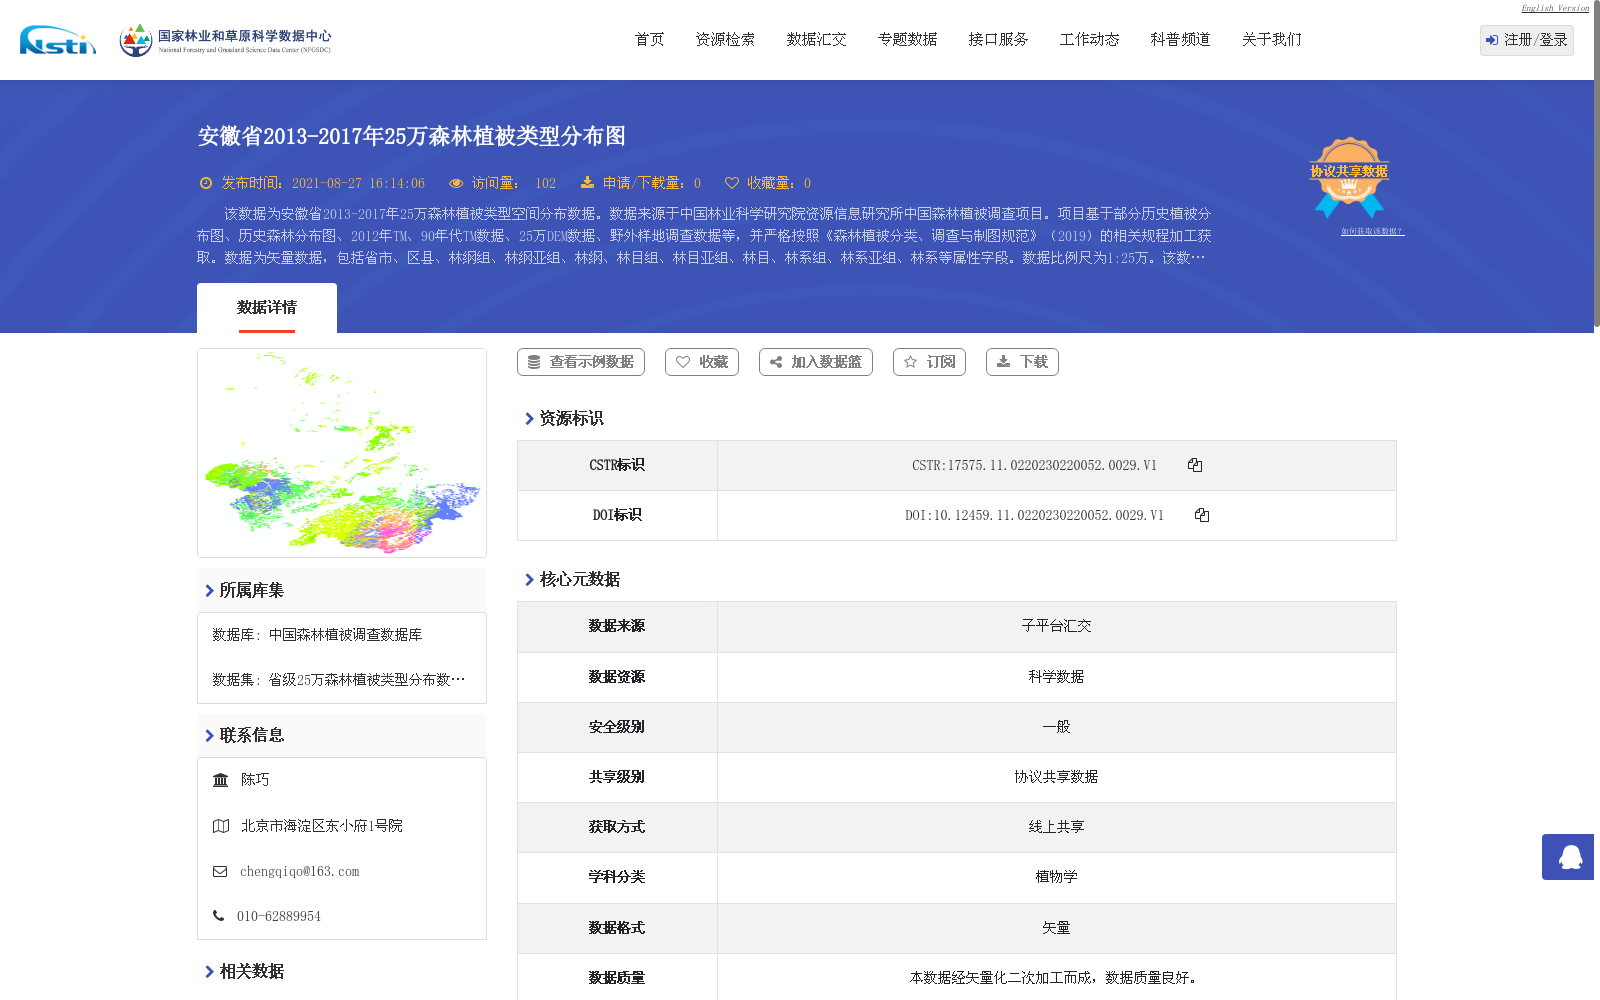Open the 数据汇交 menu item

pyautogui.click(x=817, y=40)
